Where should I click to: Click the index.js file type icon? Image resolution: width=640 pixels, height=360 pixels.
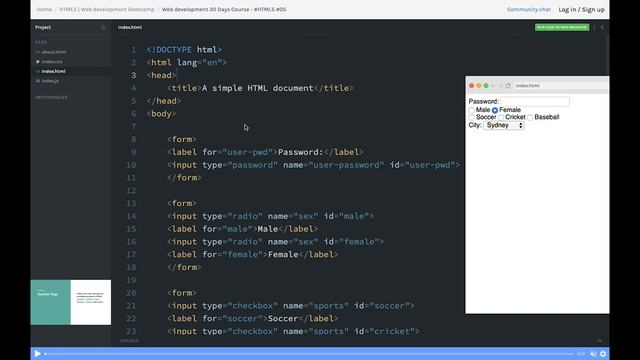point(38,81)
